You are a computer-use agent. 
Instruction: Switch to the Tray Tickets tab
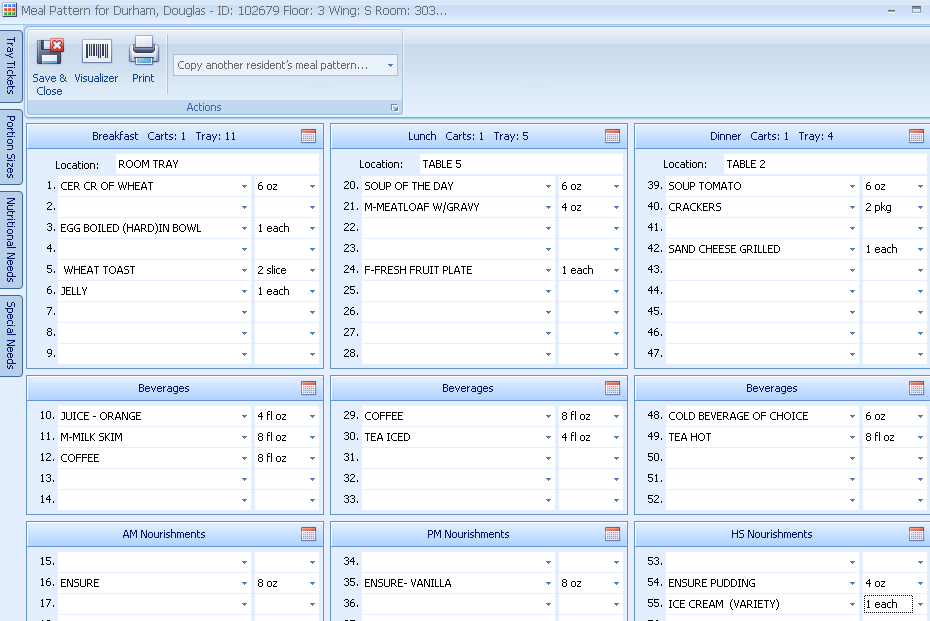click(11, 65)
